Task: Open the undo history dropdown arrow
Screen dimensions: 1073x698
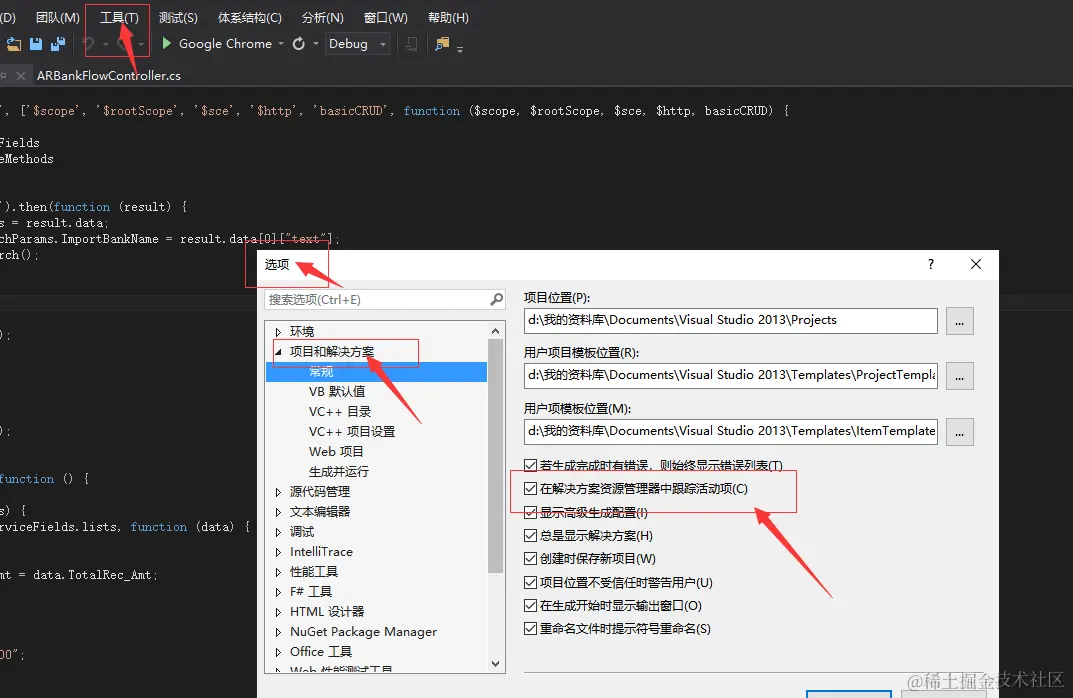Action: [105, 44]
